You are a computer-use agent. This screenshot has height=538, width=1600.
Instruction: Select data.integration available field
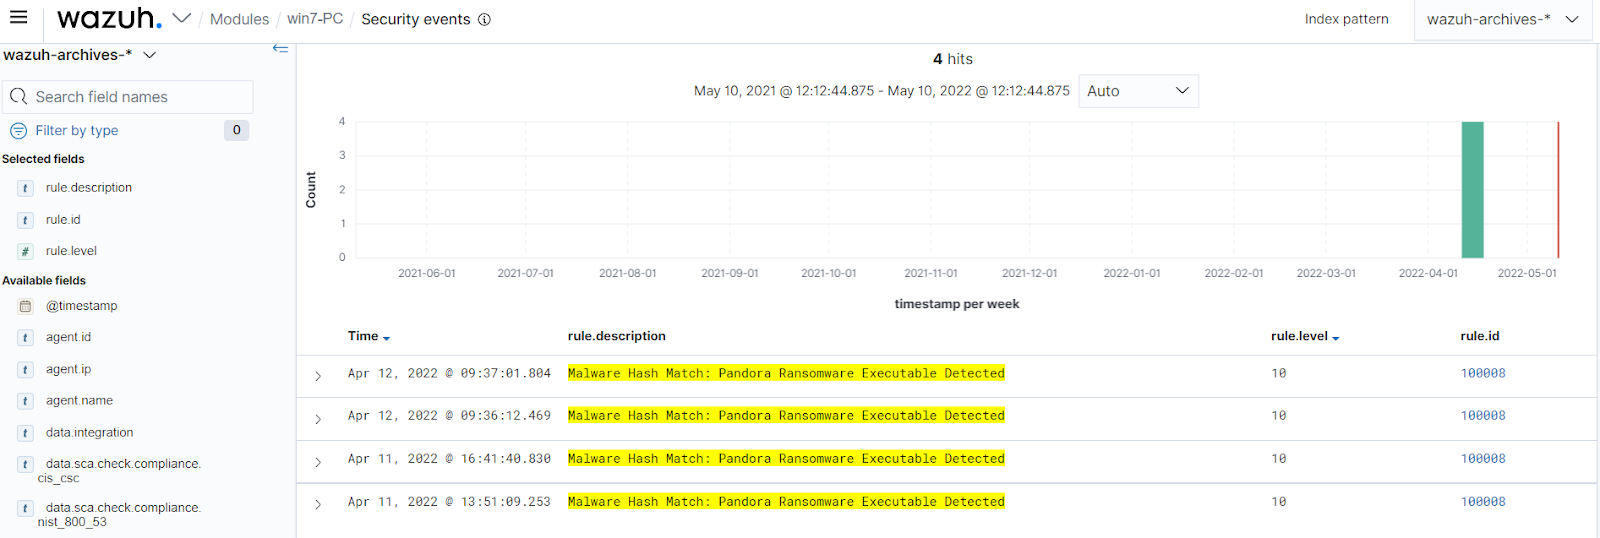89,432
